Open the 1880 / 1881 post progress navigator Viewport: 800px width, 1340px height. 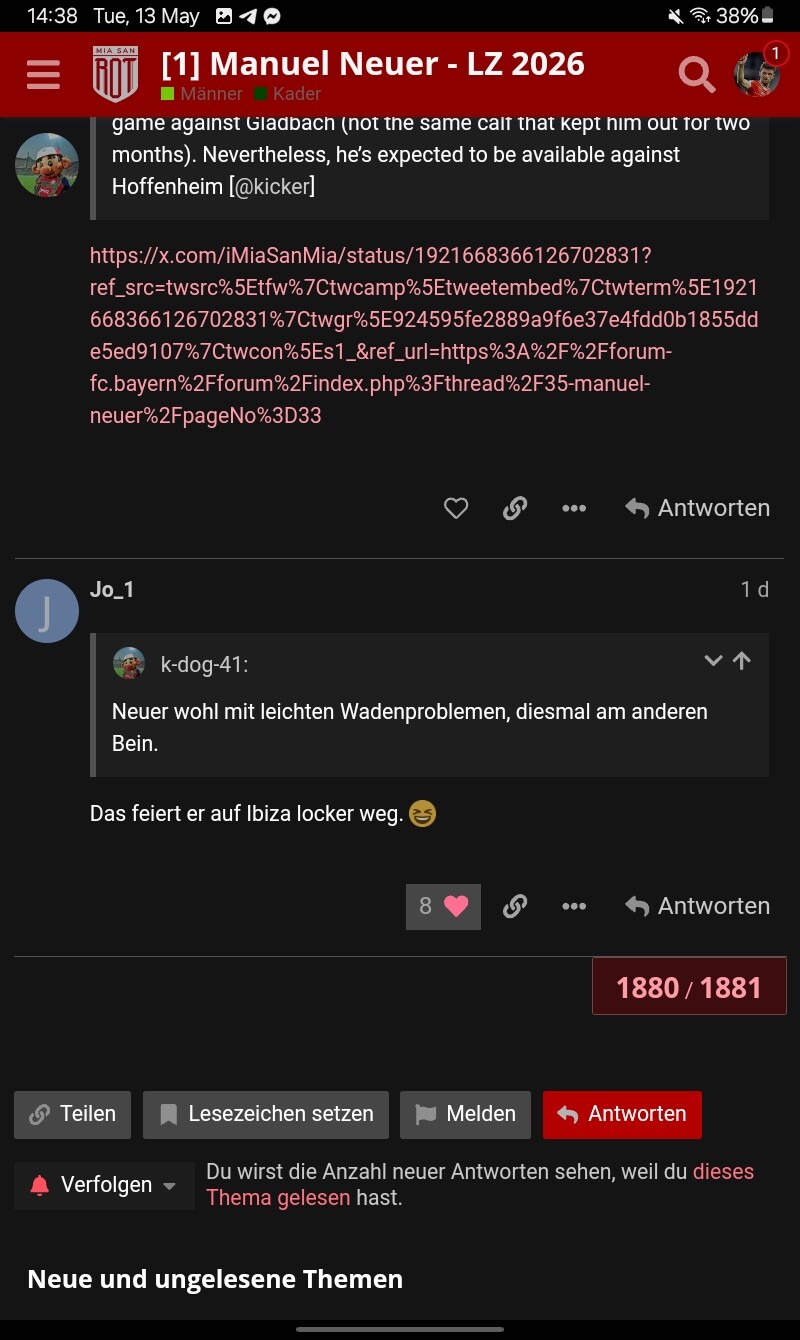[689, 987]
